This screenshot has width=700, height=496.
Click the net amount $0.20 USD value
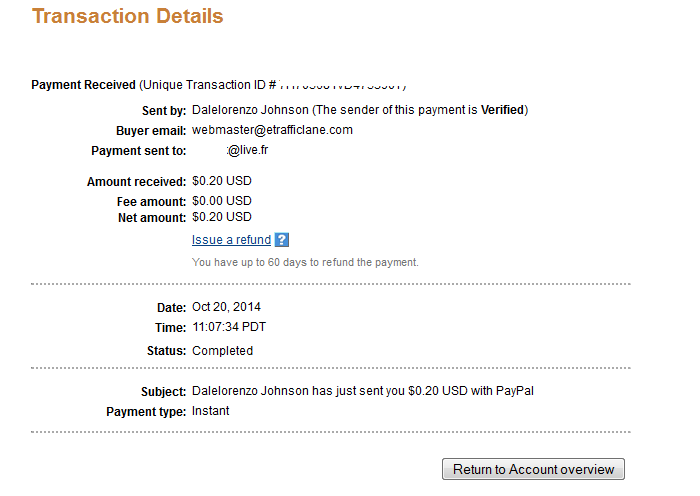222,217
